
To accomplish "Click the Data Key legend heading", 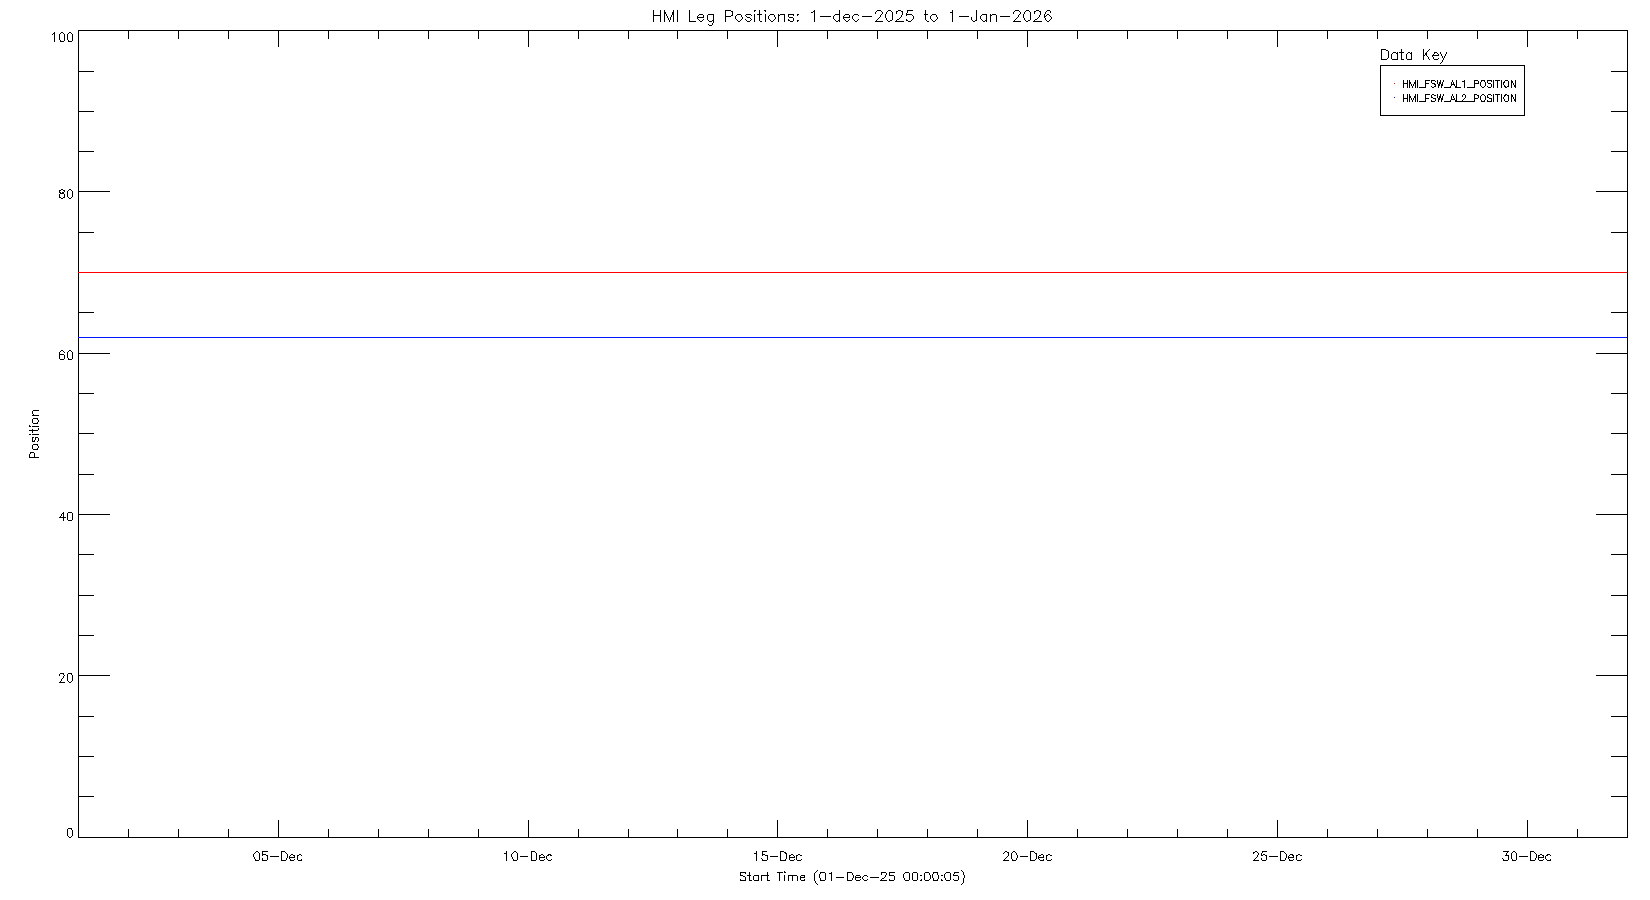I will 1412,55.
